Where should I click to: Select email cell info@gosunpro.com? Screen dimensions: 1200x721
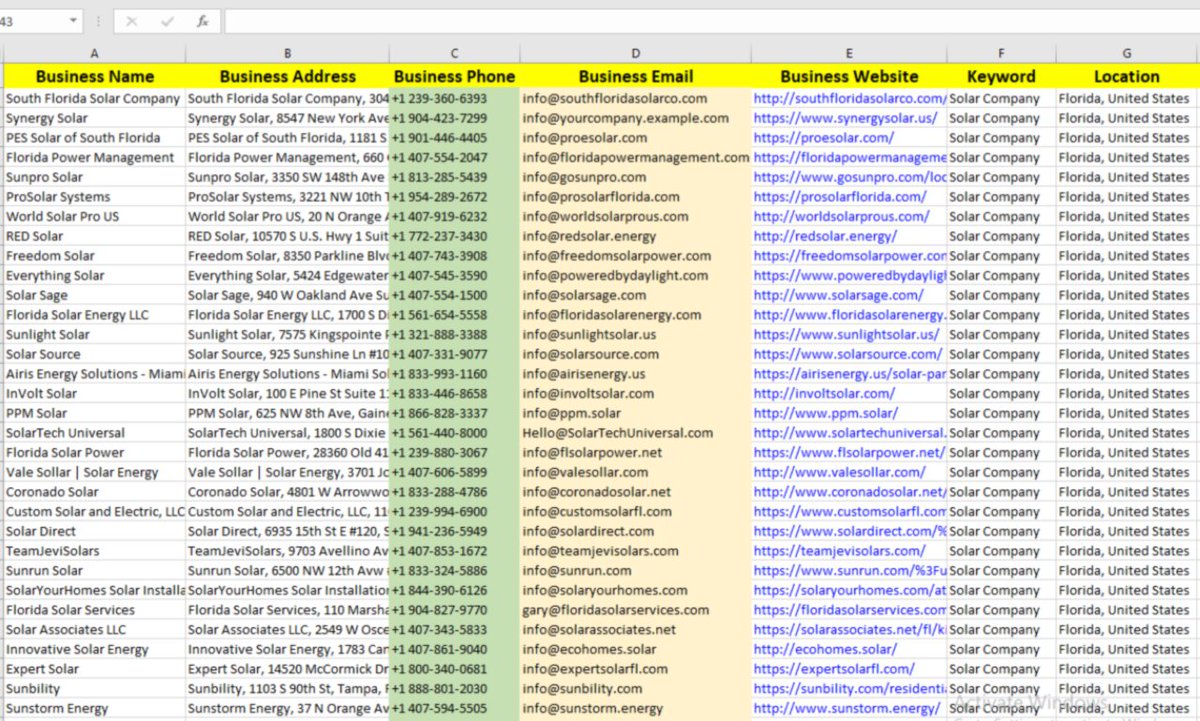point(635,177)
